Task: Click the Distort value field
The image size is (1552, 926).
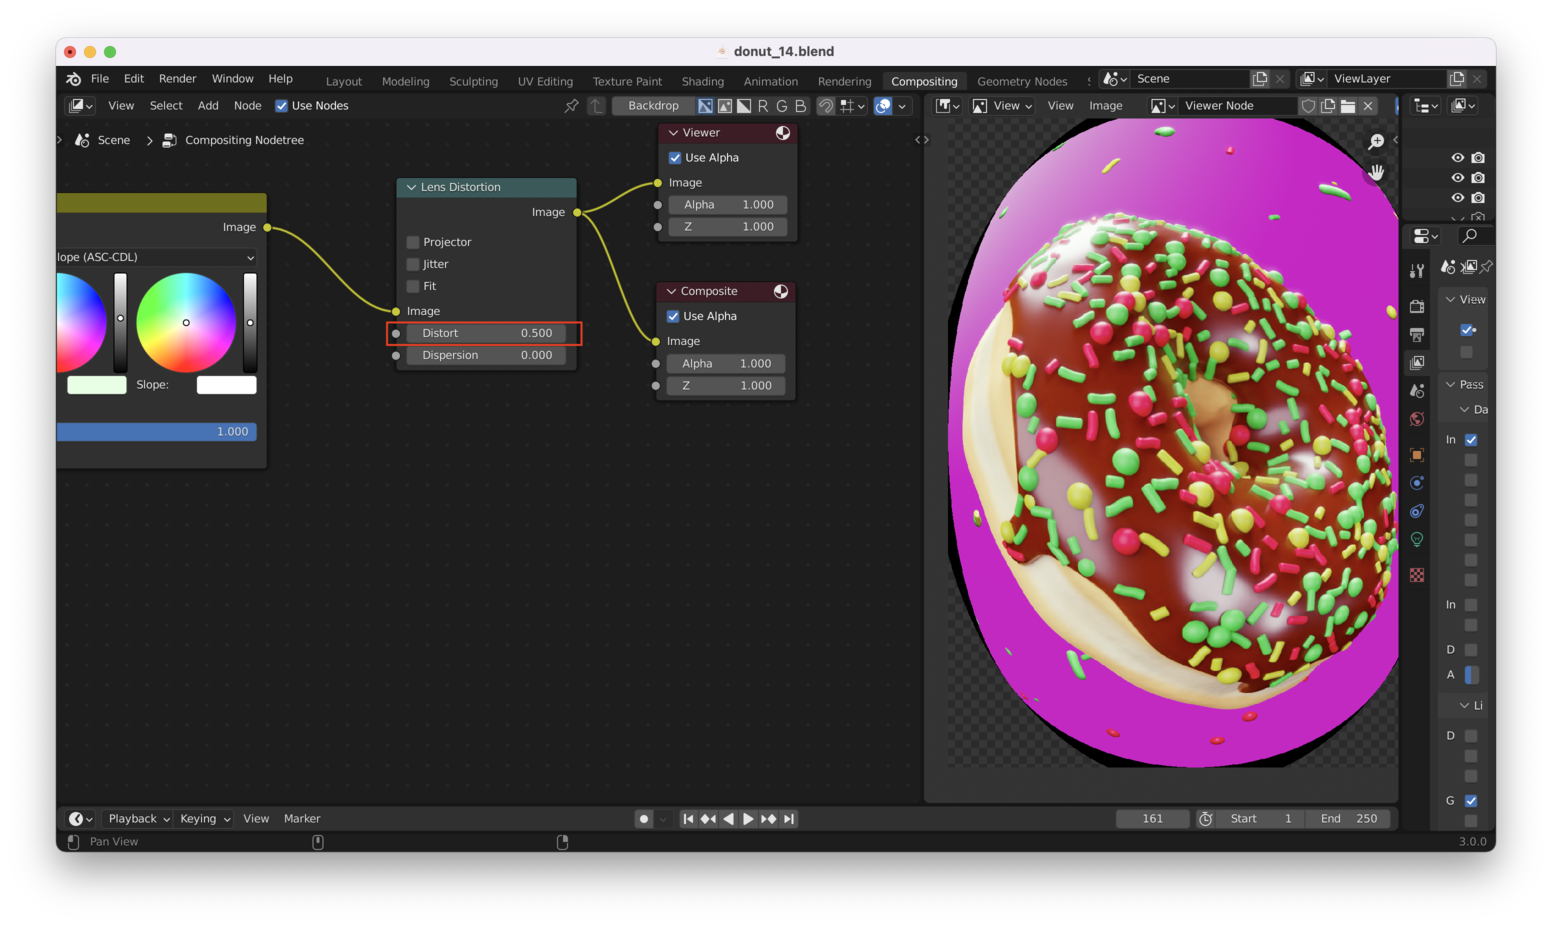Action: point(487,333)
